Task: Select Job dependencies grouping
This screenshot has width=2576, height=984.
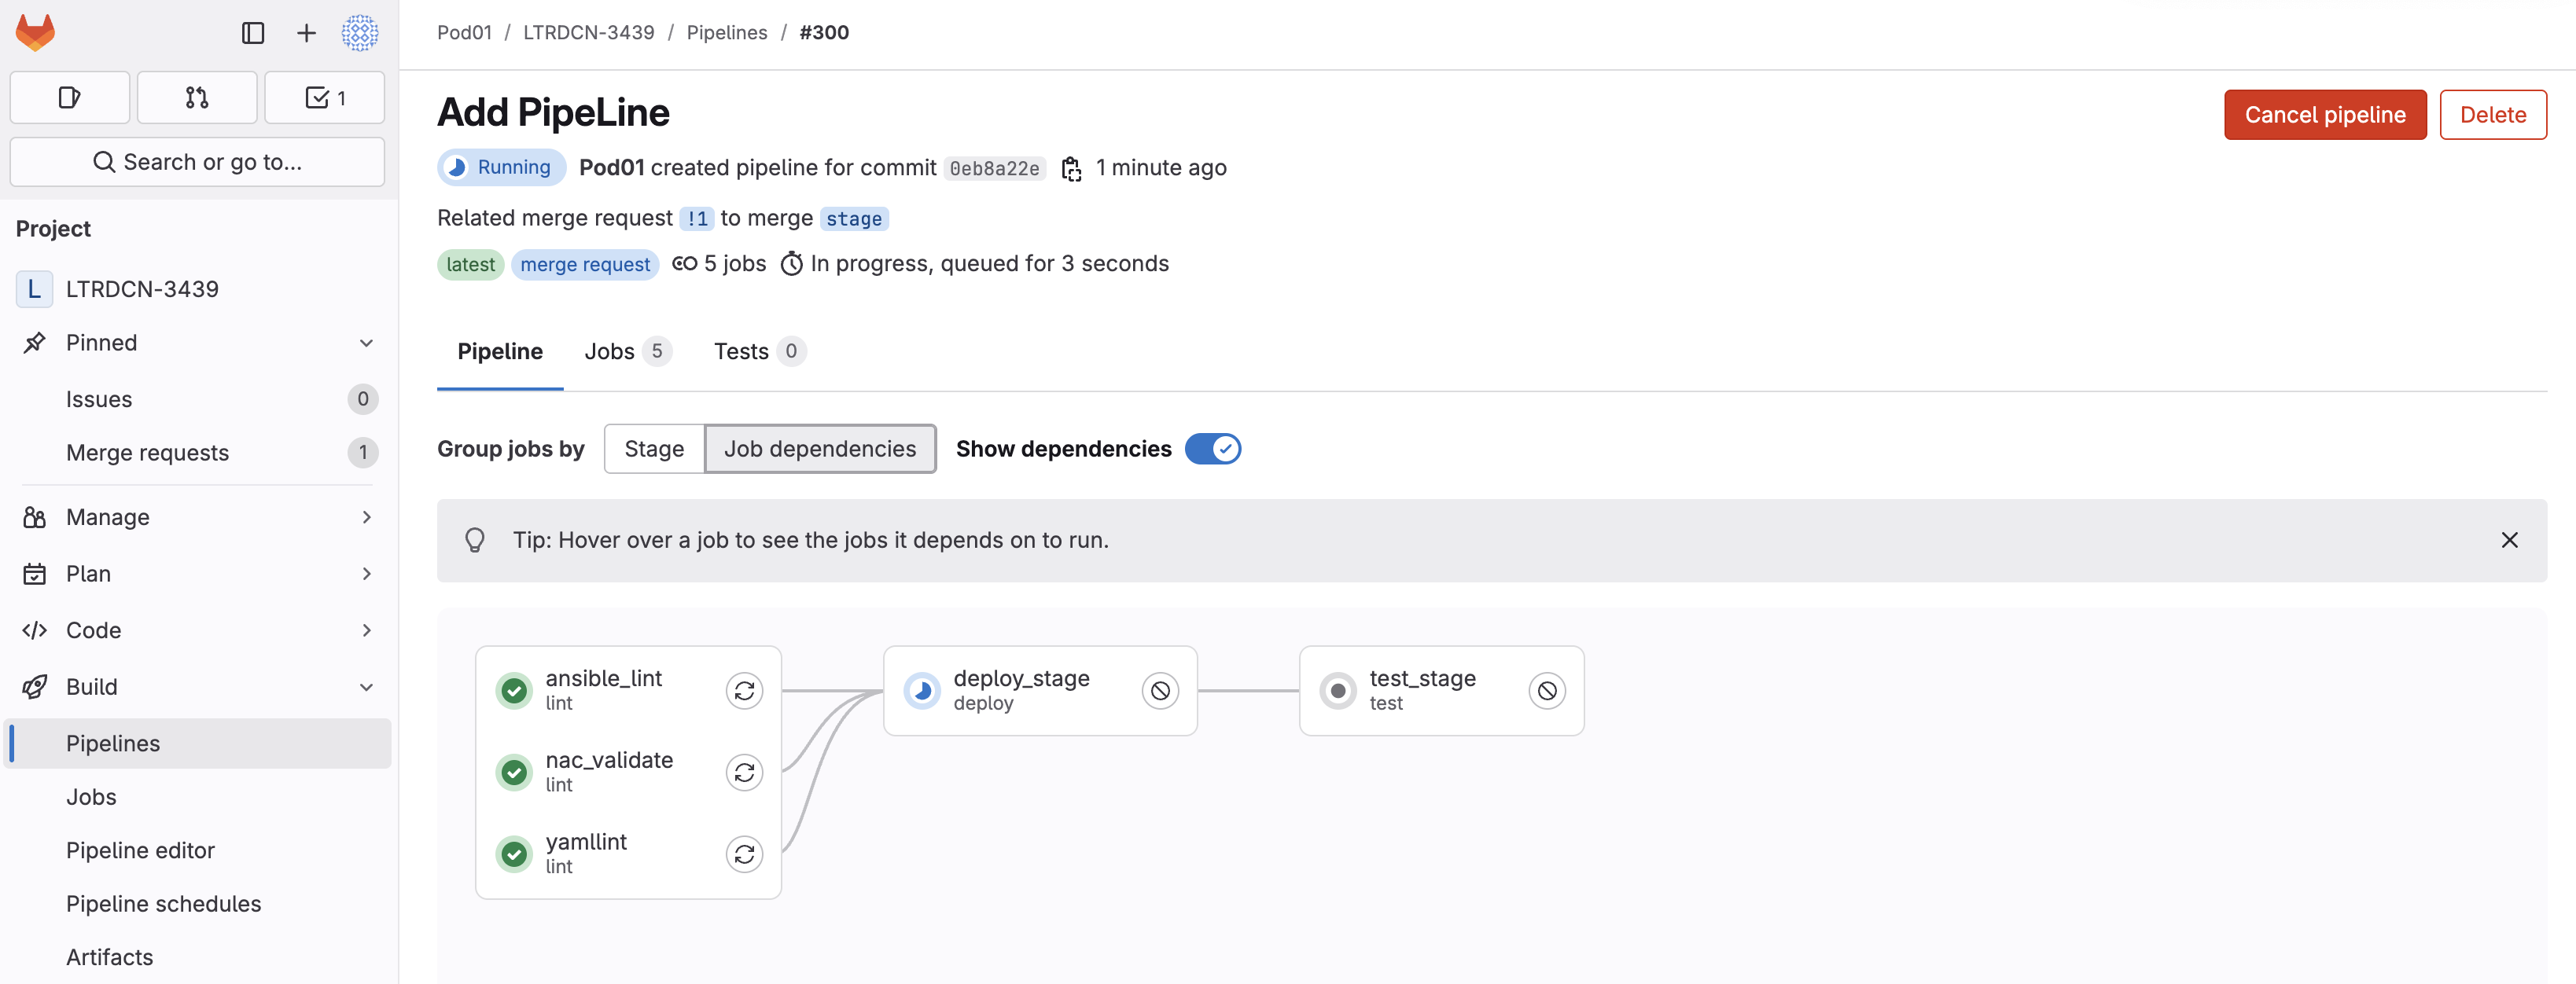Action: click(819, 449)
